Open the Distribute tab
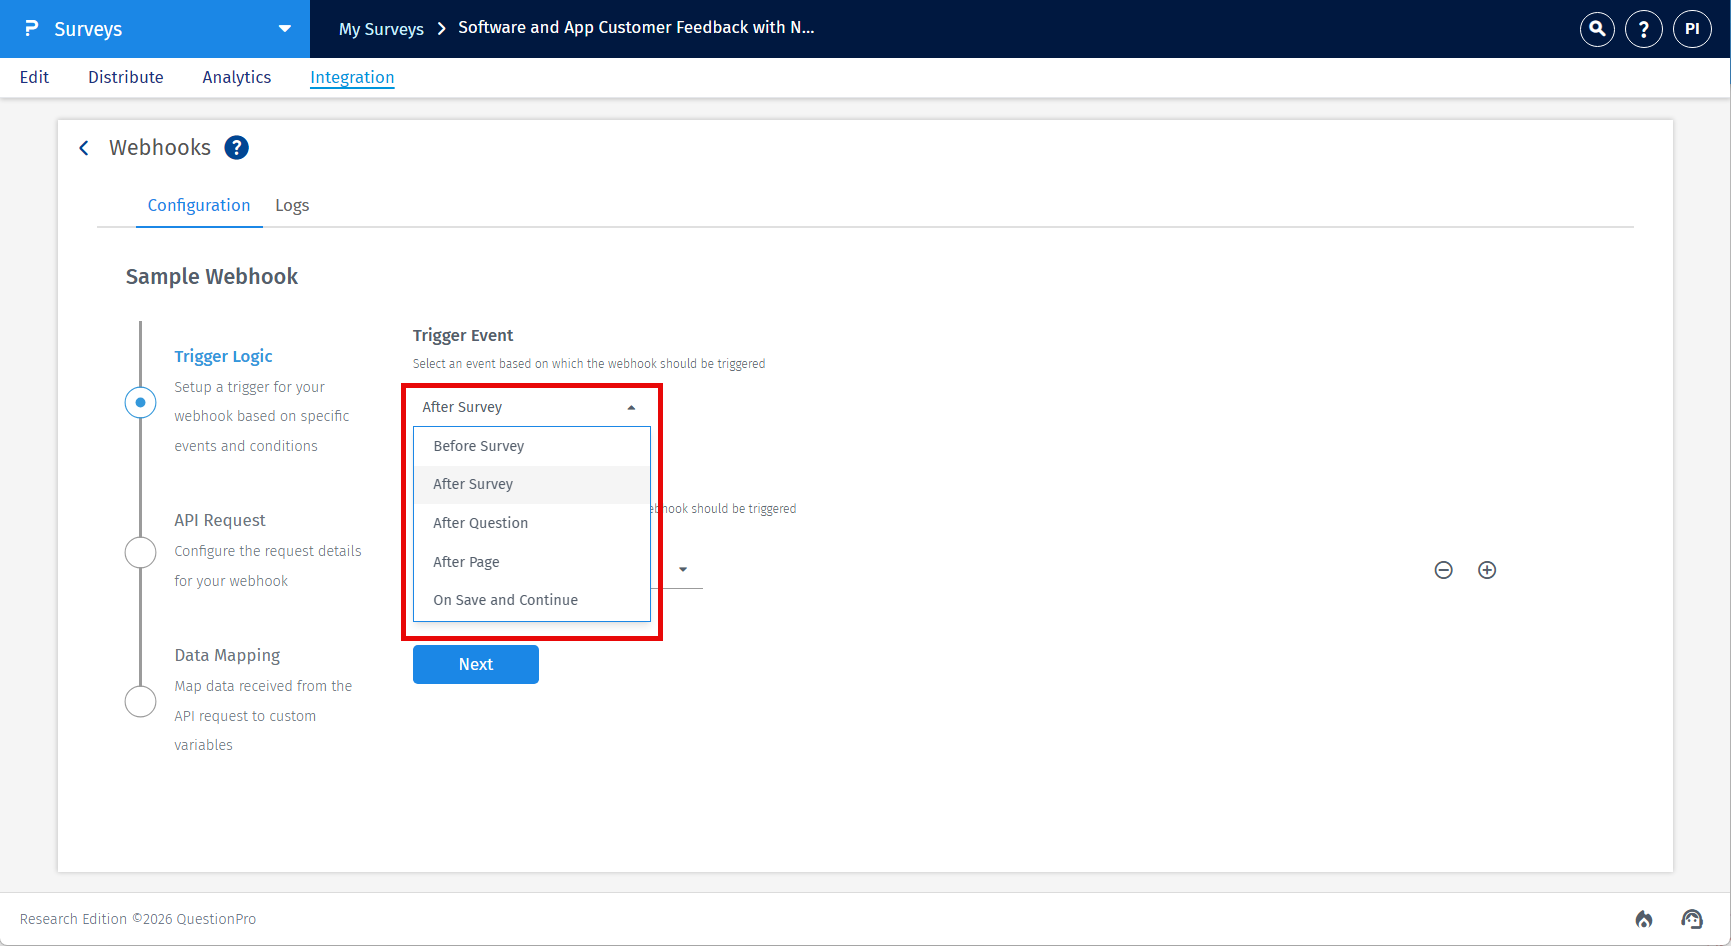This screenshot has width=1731, height=946. (x=126, y=77)
